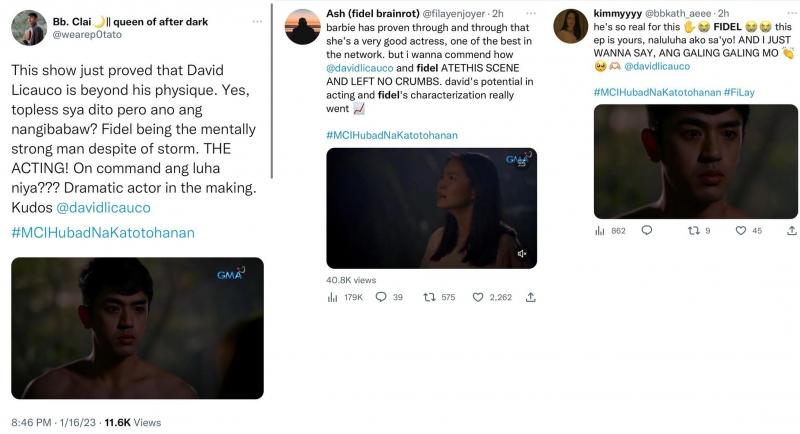Unmute the video in Ash's tweet
800x434 pixels.
(522, 254)
